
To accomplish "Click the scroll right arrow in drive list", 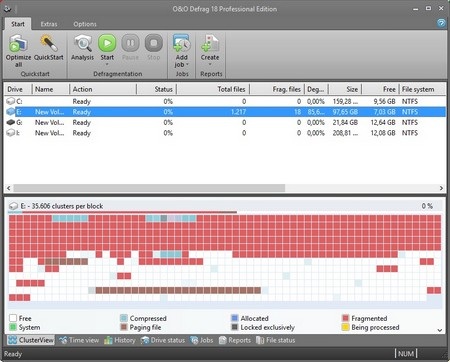I will pos(441,188).
